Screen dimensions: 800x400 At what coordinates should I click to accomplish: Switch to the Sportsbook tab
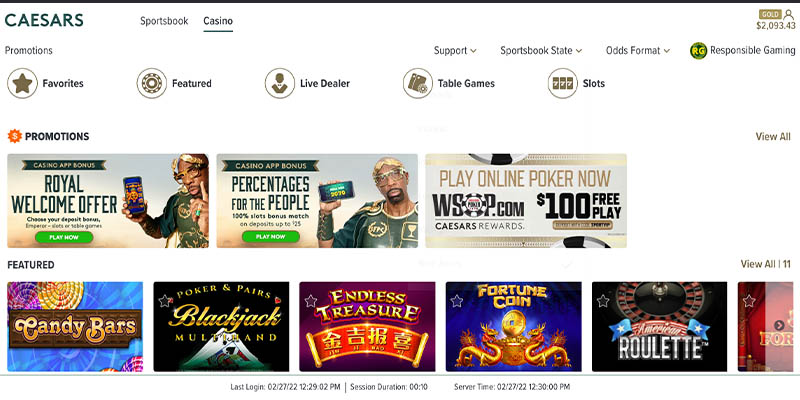164,21
